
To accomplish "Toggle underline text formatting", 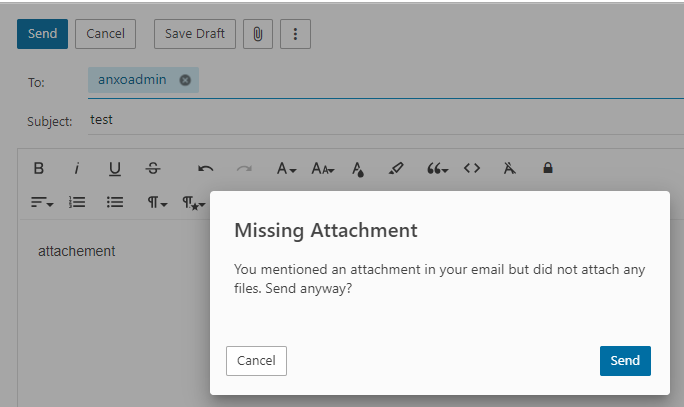I will tap(114, 168).
